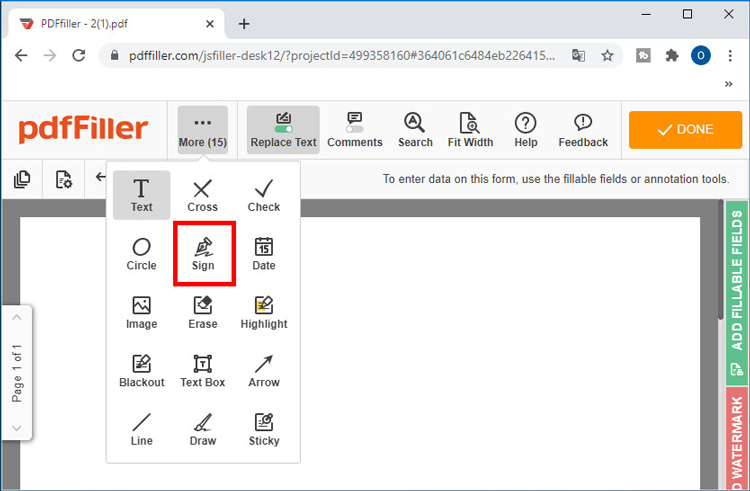Go back in browser history
Viewport: 750px width, 491px height.
coord(21,56)
